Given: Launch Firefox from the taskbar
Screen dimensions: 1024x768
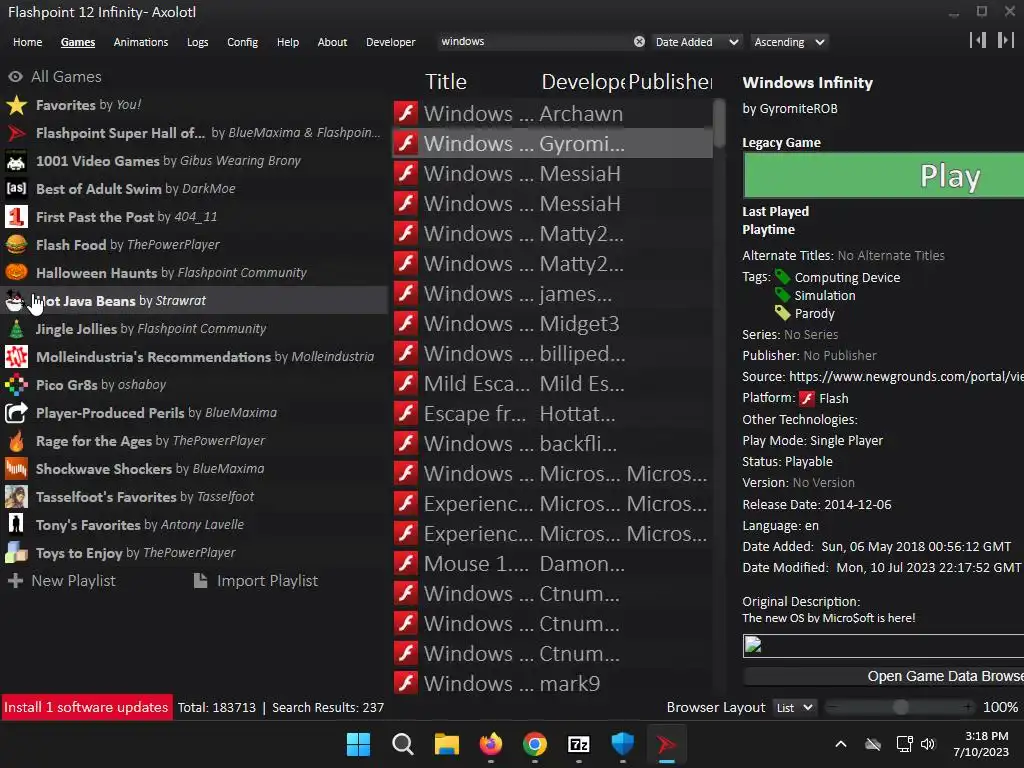Looking at the screenshot, I should click(491, 744).
